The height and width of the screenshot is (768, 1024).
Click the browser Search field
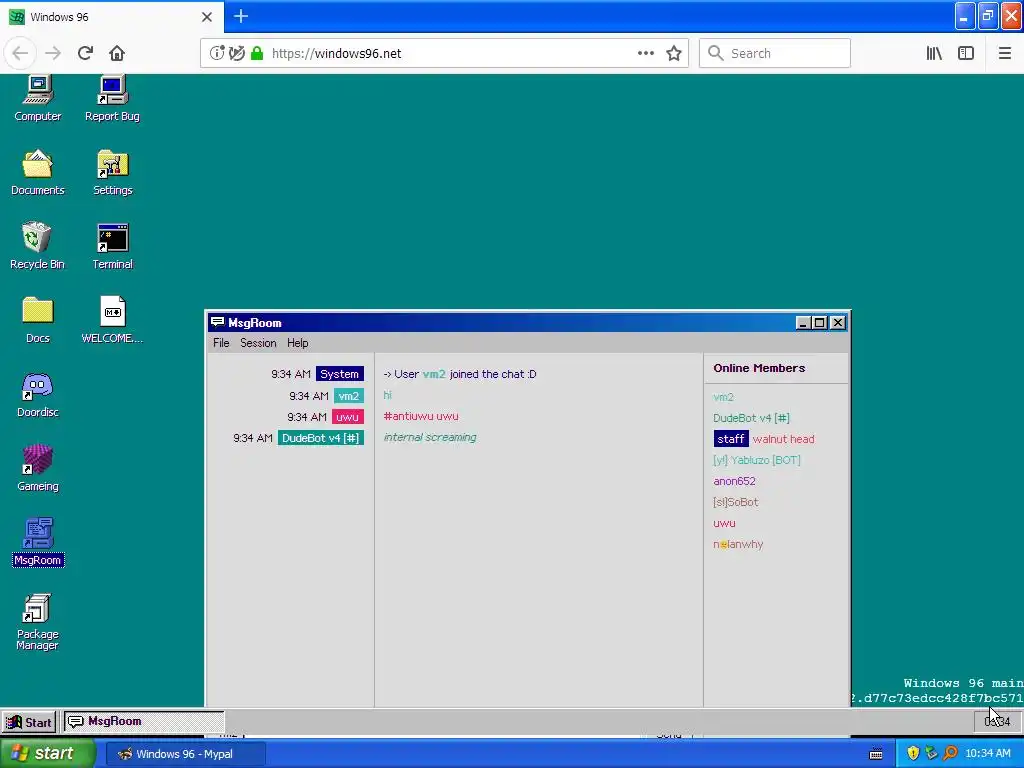(x=775, y=53)
